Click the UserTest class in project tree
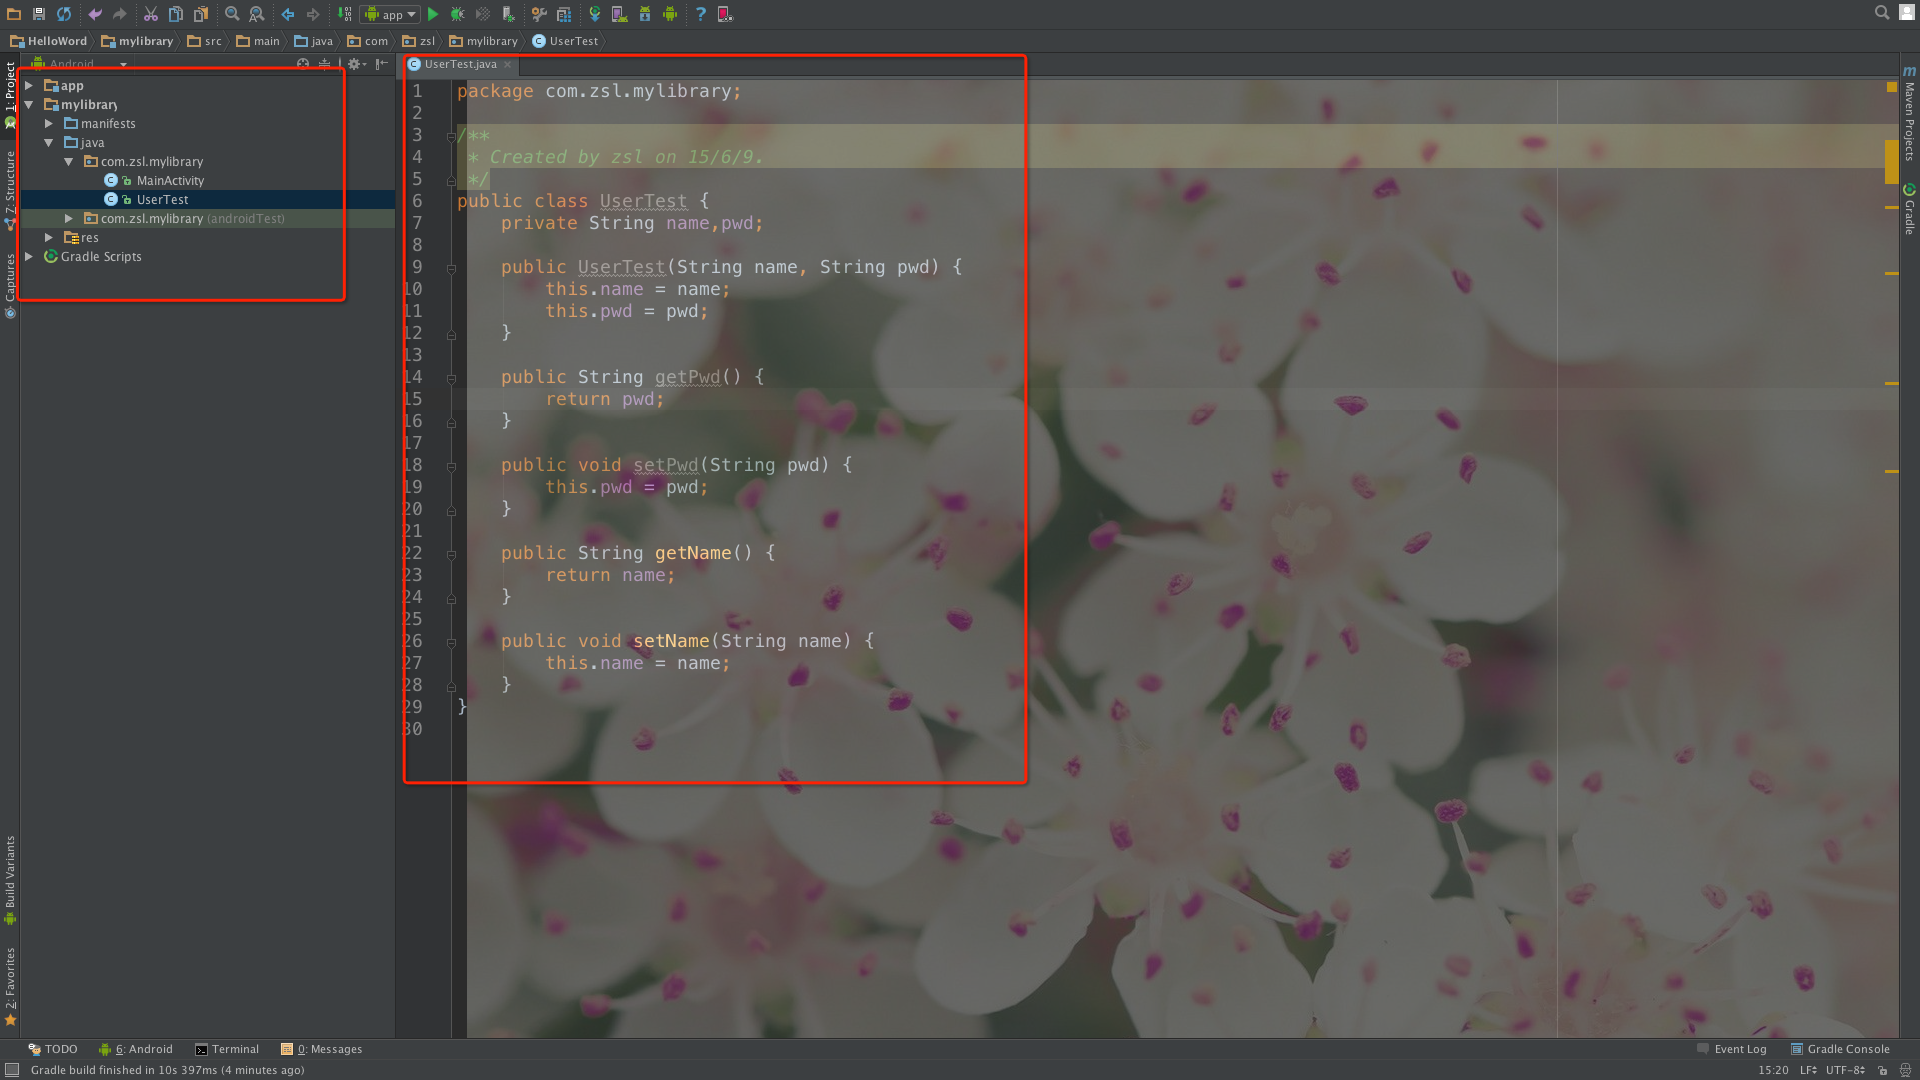 160,199
